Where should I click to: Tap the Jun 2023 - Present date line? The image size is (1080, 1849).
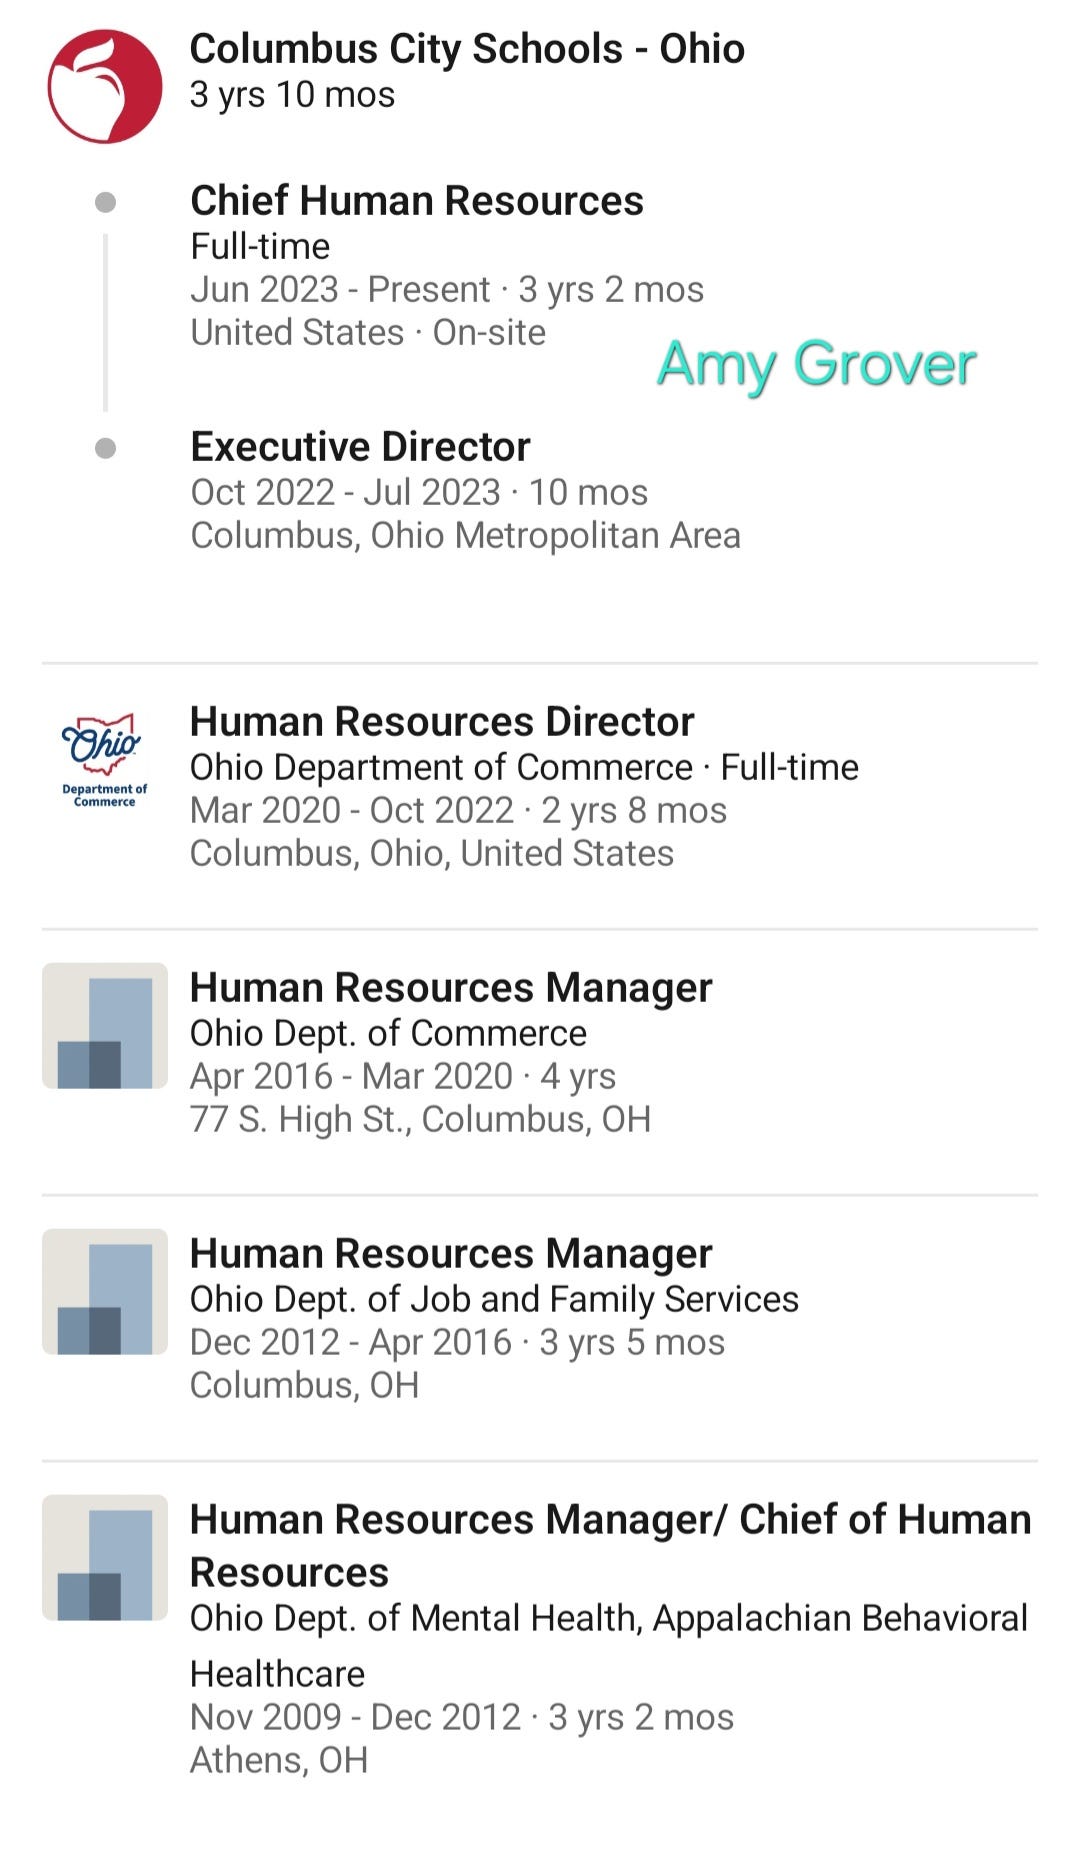click(x=447, y=289)
